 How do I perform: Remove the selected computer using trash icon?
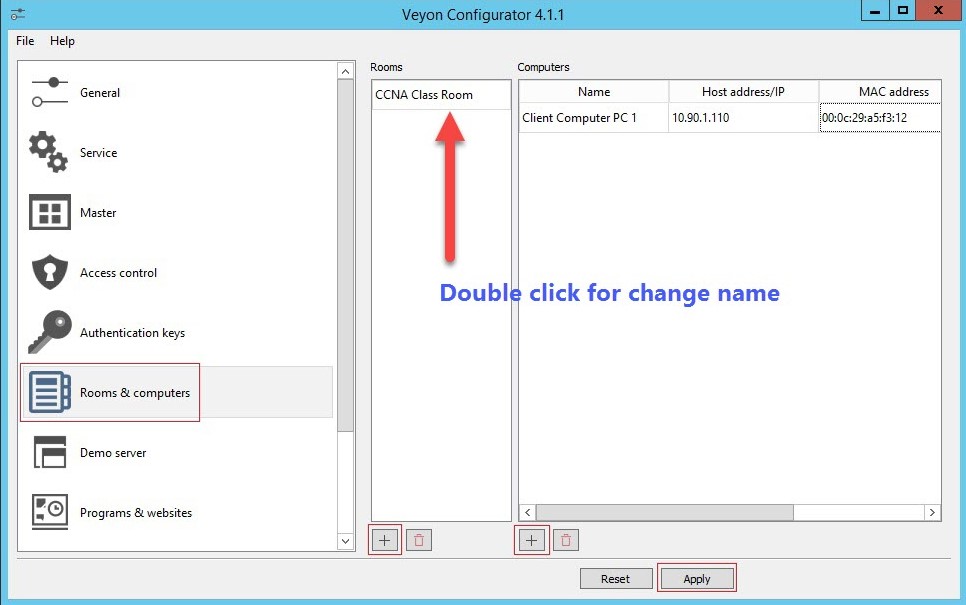click(565, 539)
